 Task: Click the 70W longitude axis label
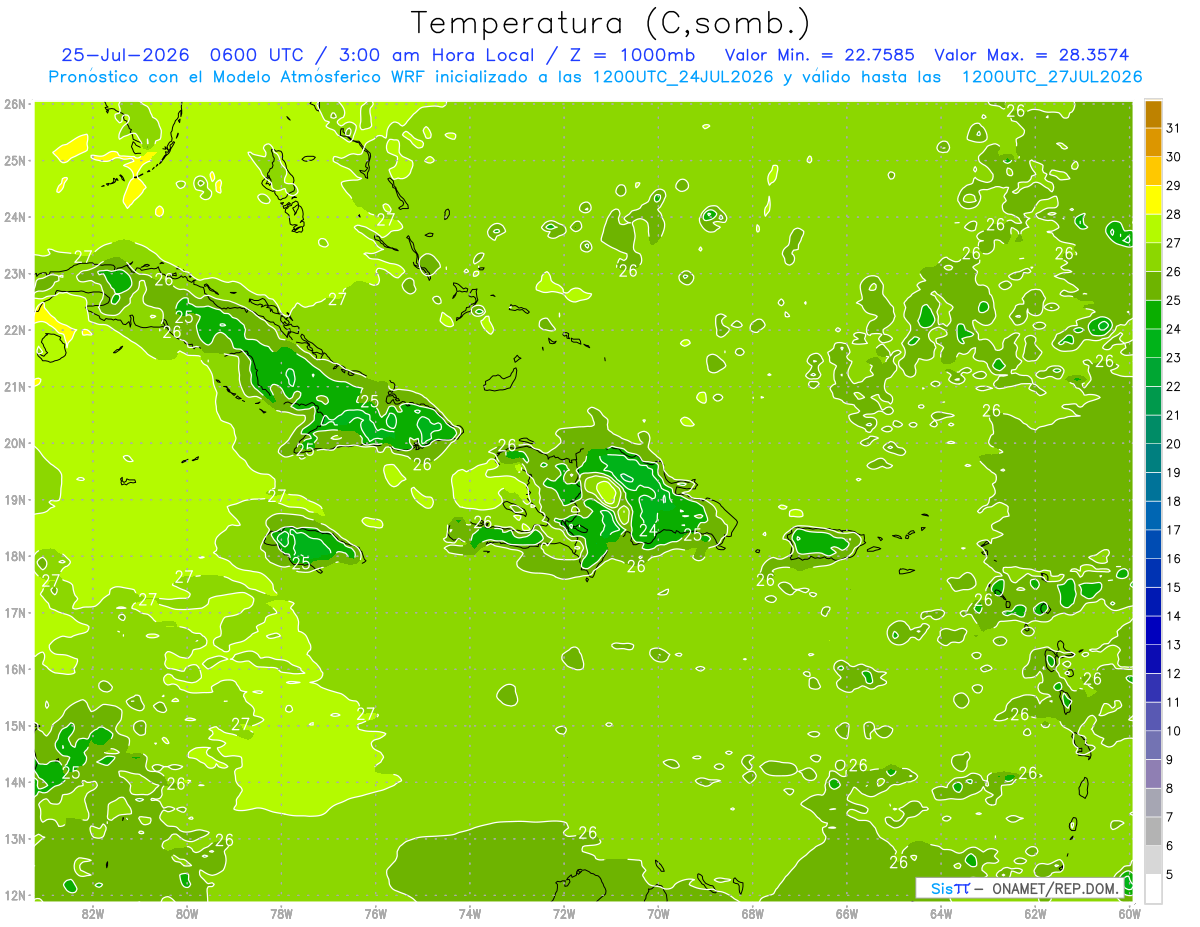coord(658,913)
